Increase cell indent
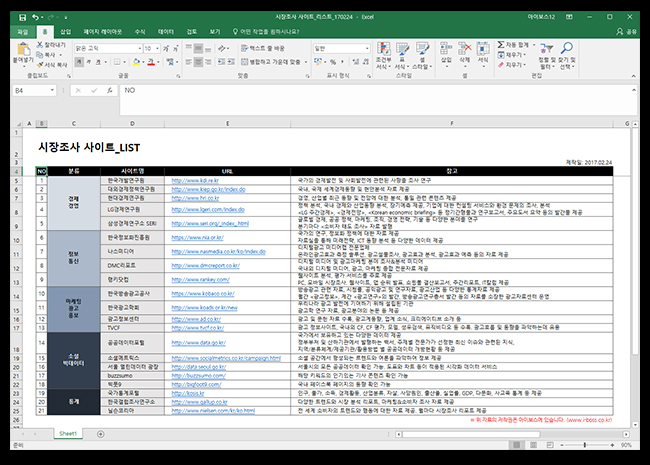Screen dimensions: 650x465 (231, 62)
